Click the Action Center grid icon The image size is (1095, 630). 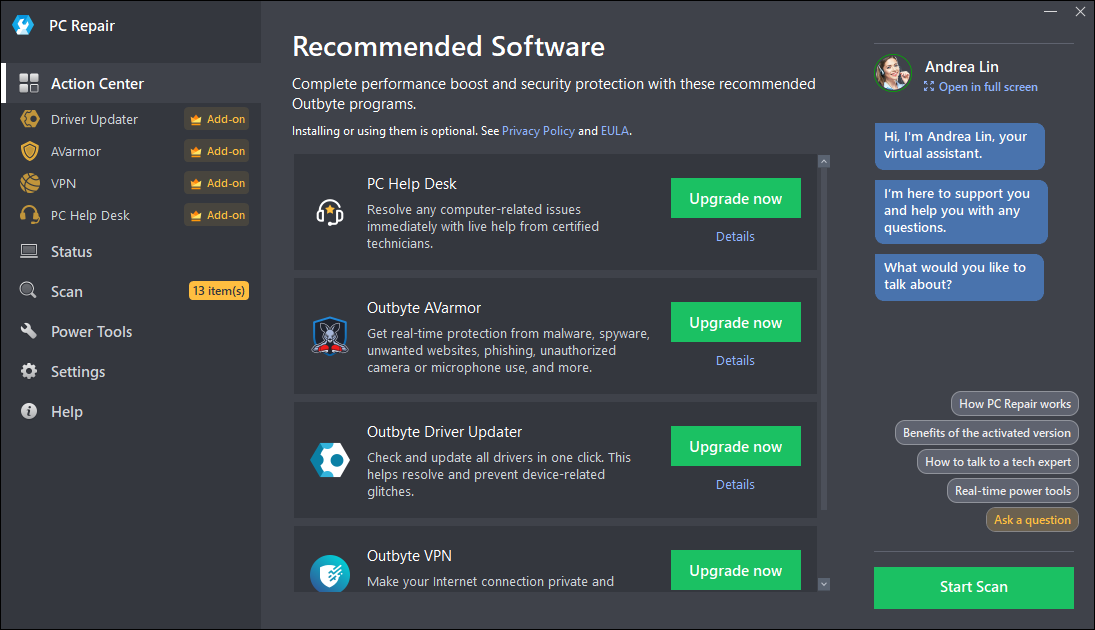(29, 83)
